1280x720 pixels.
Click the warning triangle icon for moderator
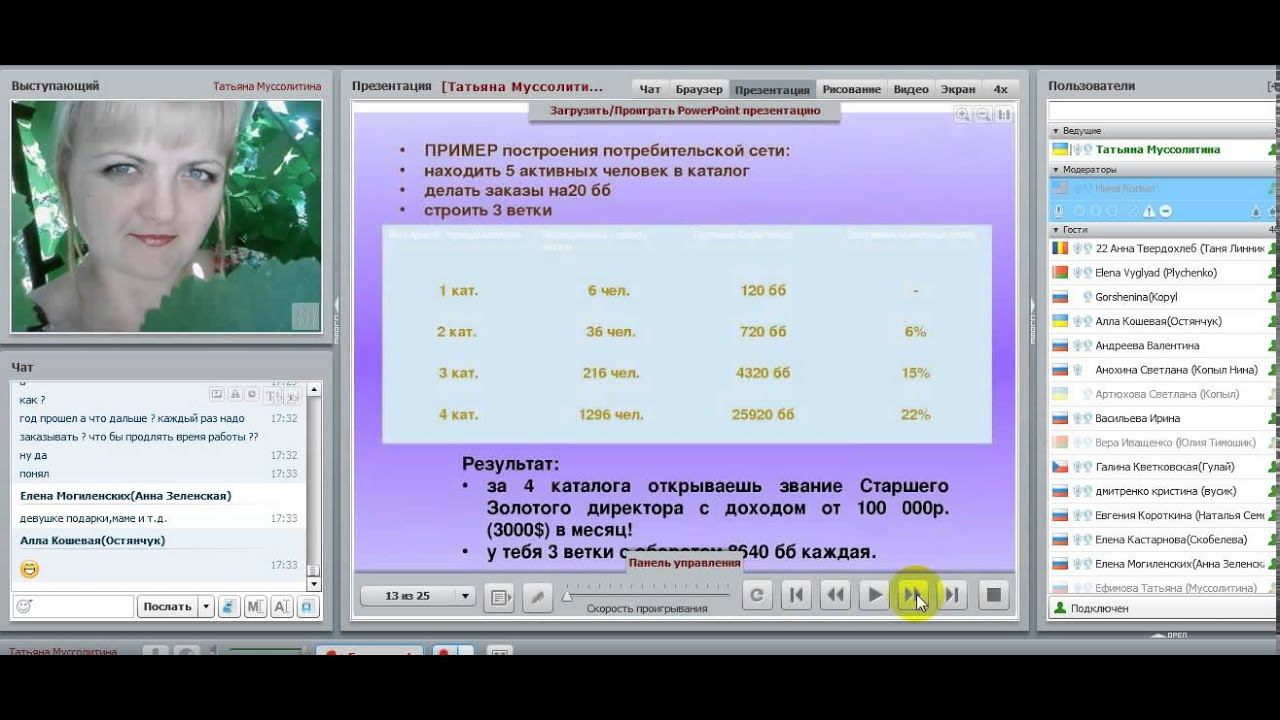(1150, 211)
